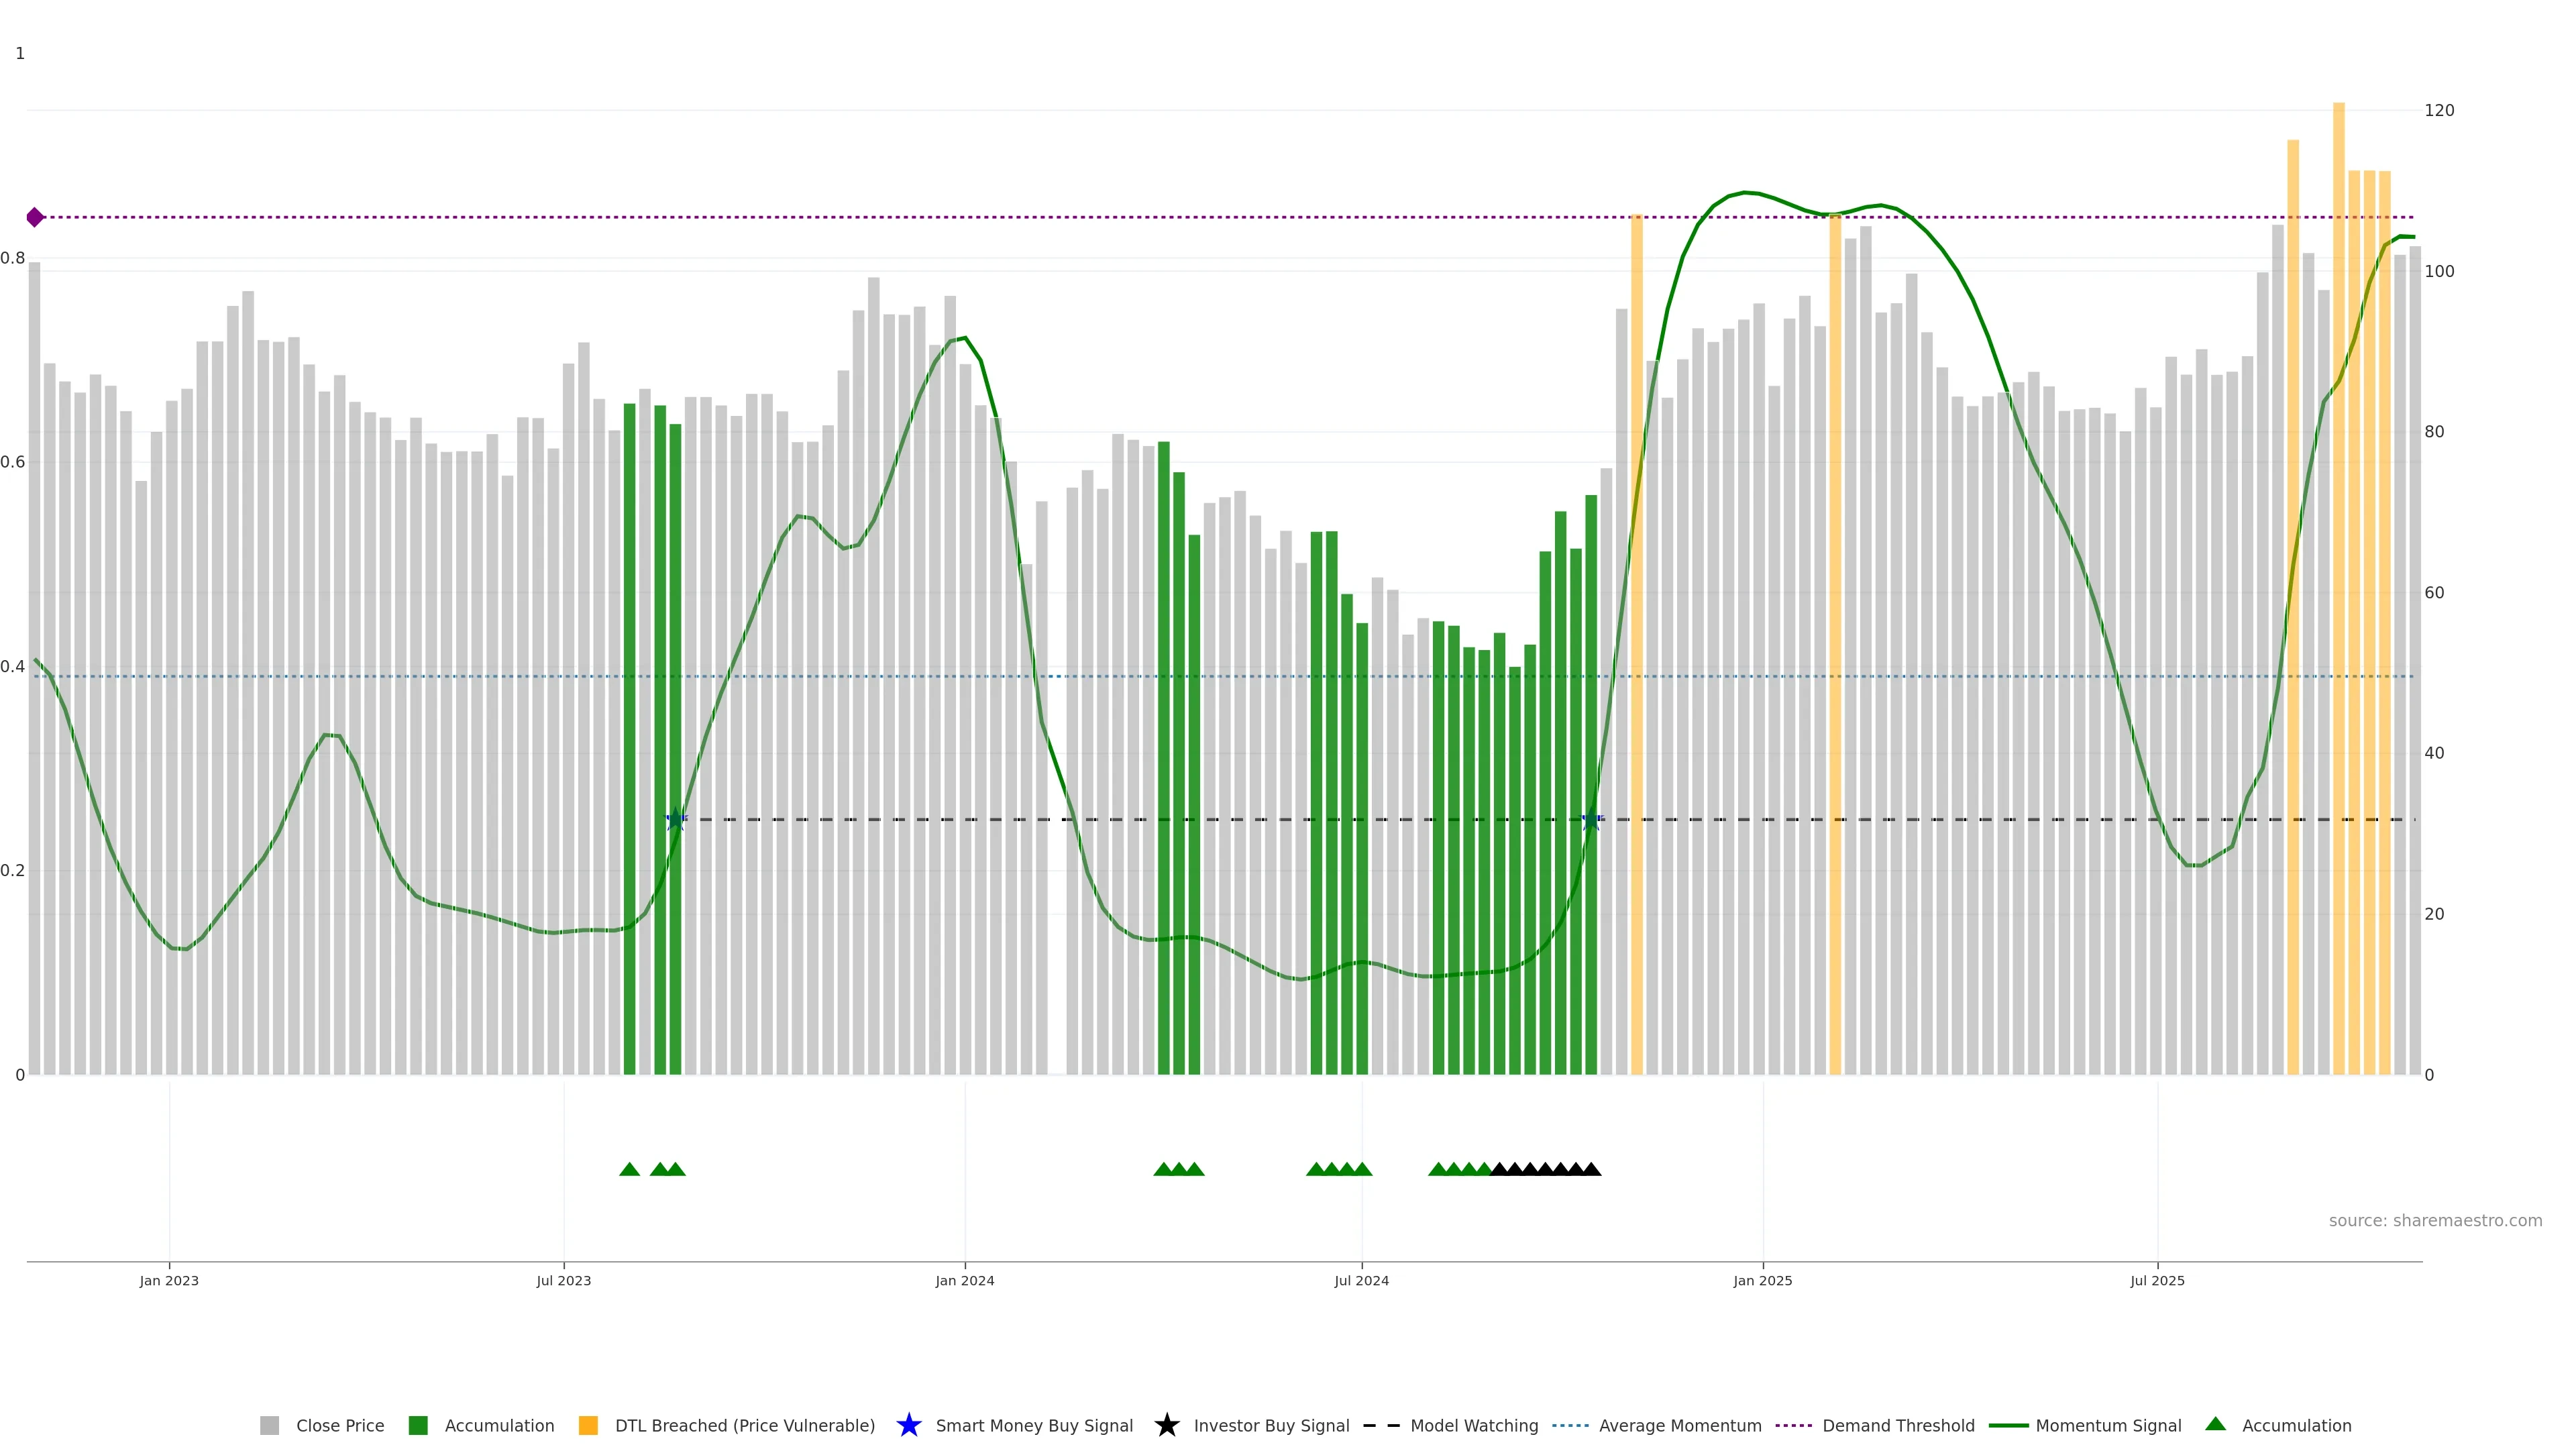The height and width of the screenshot is (1449, 2576).
Task: Click the purple Demand Threshold diamond marker
Action: [x=35, y=217]
